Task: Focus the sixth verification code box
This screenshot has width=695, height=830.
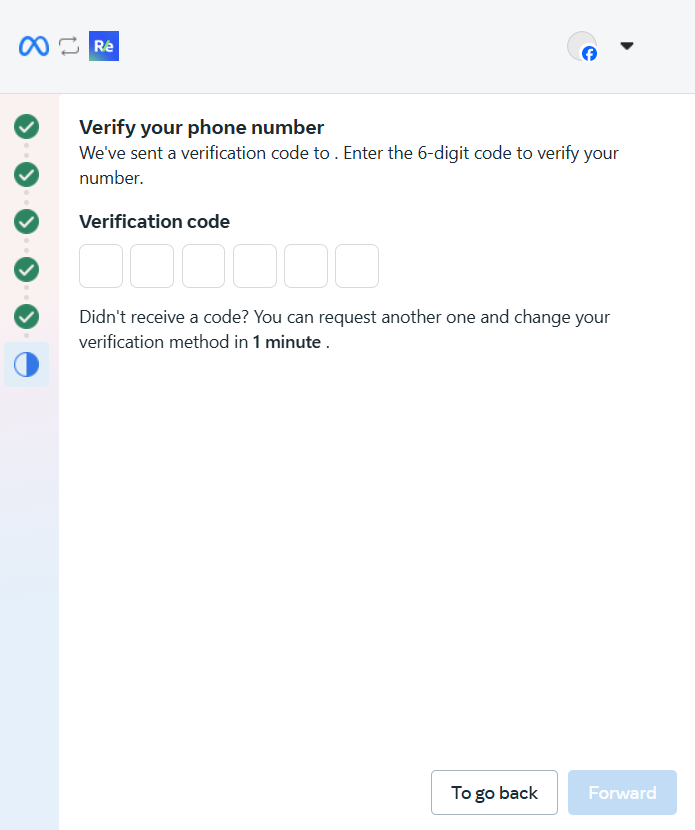Action: (x=357, y=266)
